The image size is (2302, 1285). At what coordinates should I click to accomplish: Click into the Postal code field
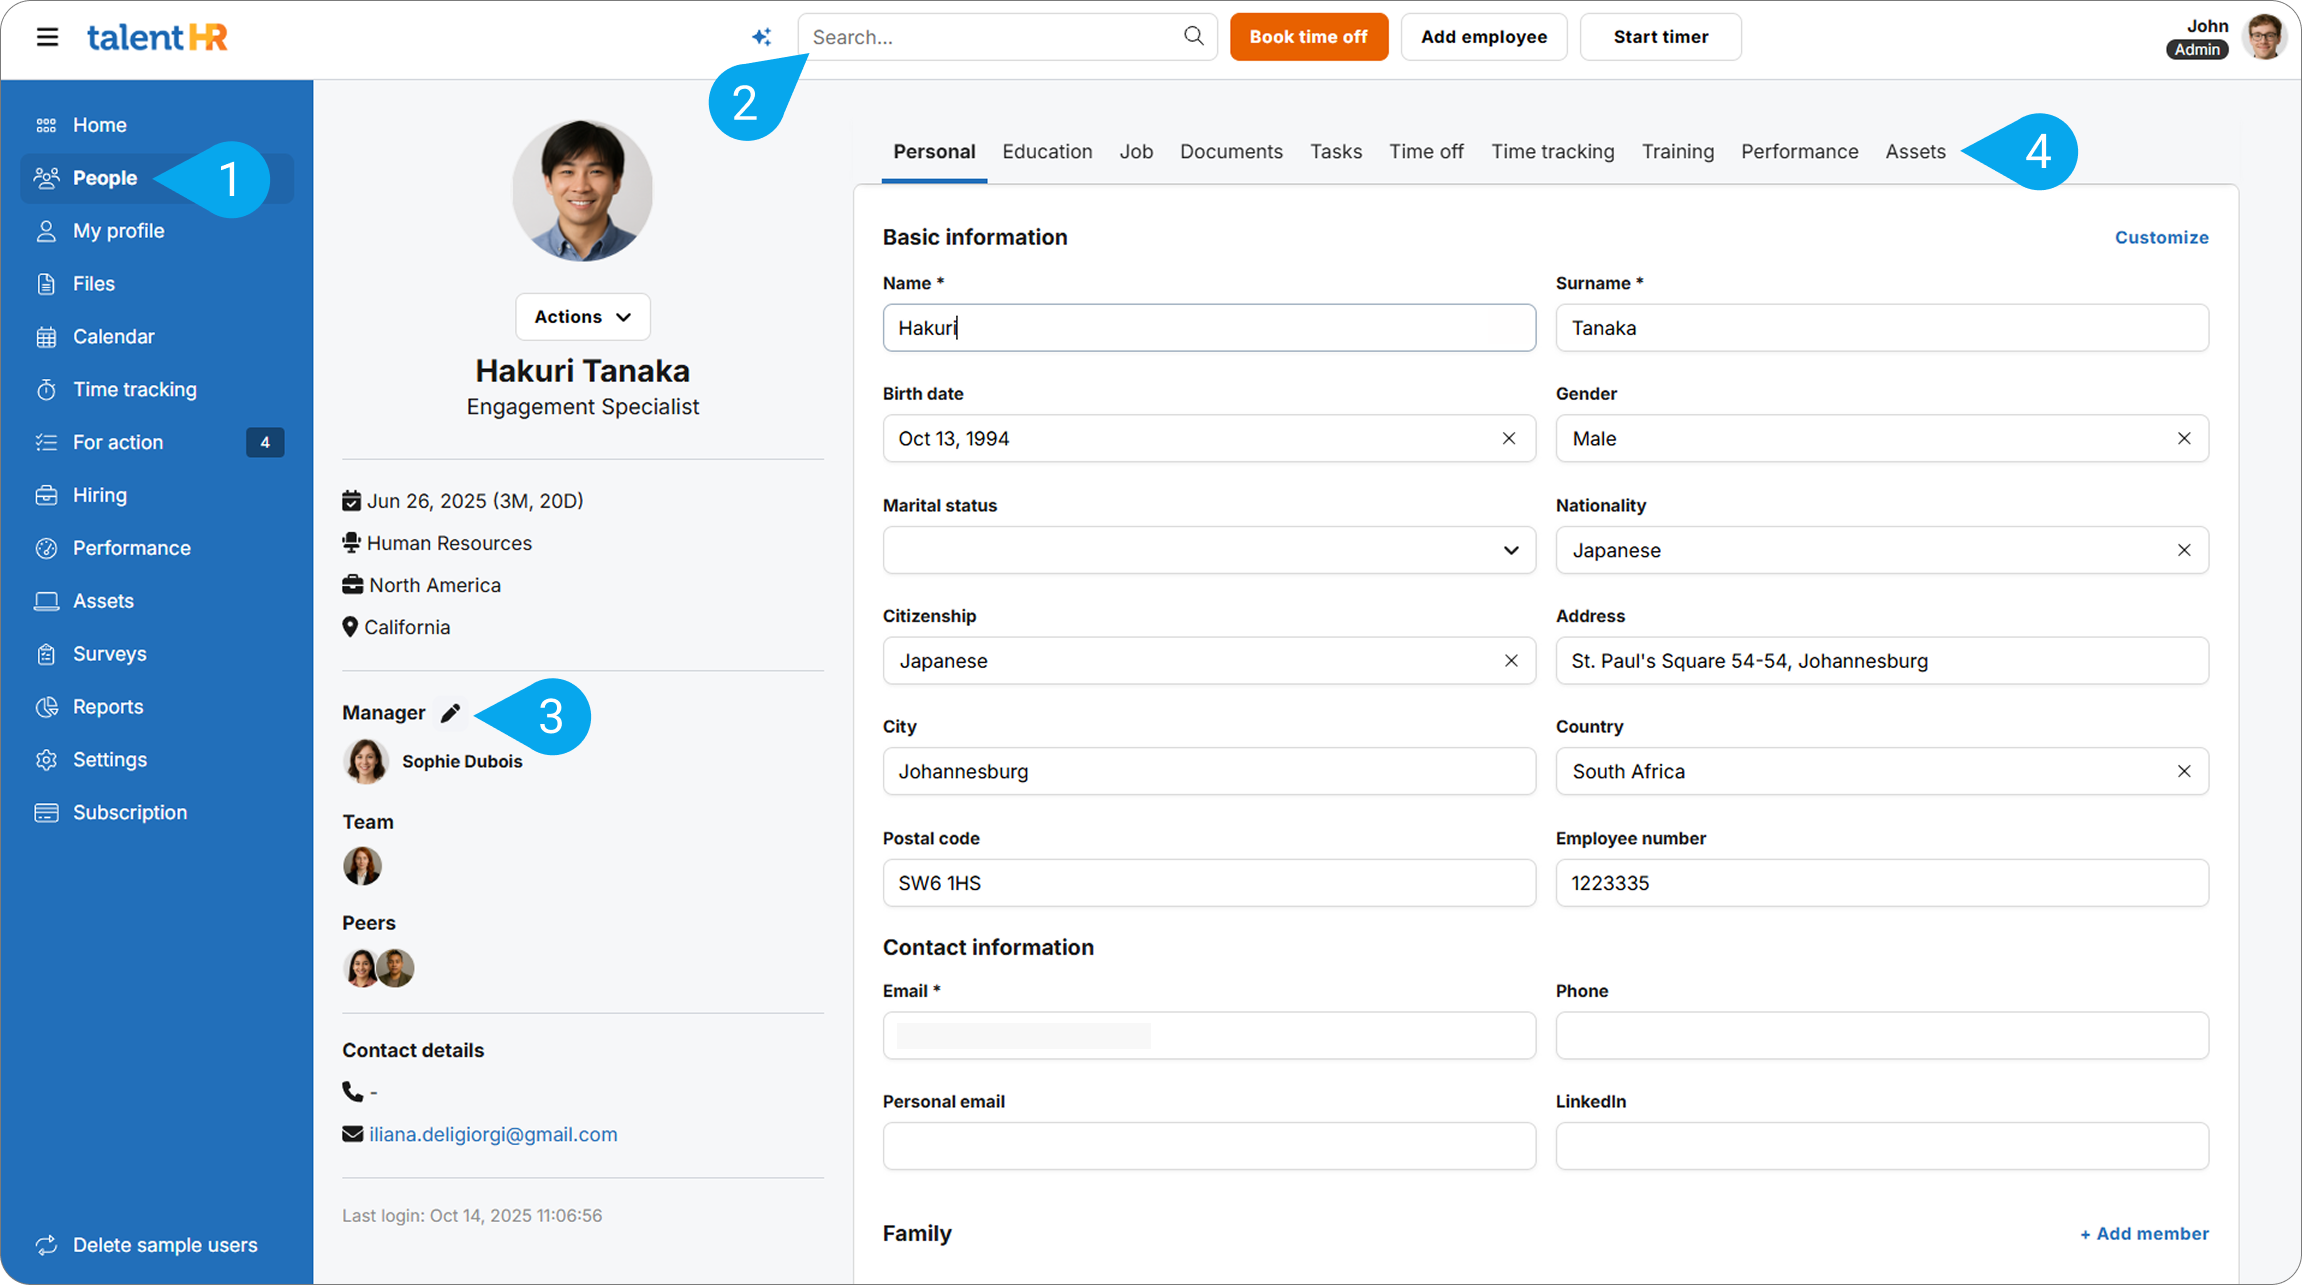point(1208,883)
